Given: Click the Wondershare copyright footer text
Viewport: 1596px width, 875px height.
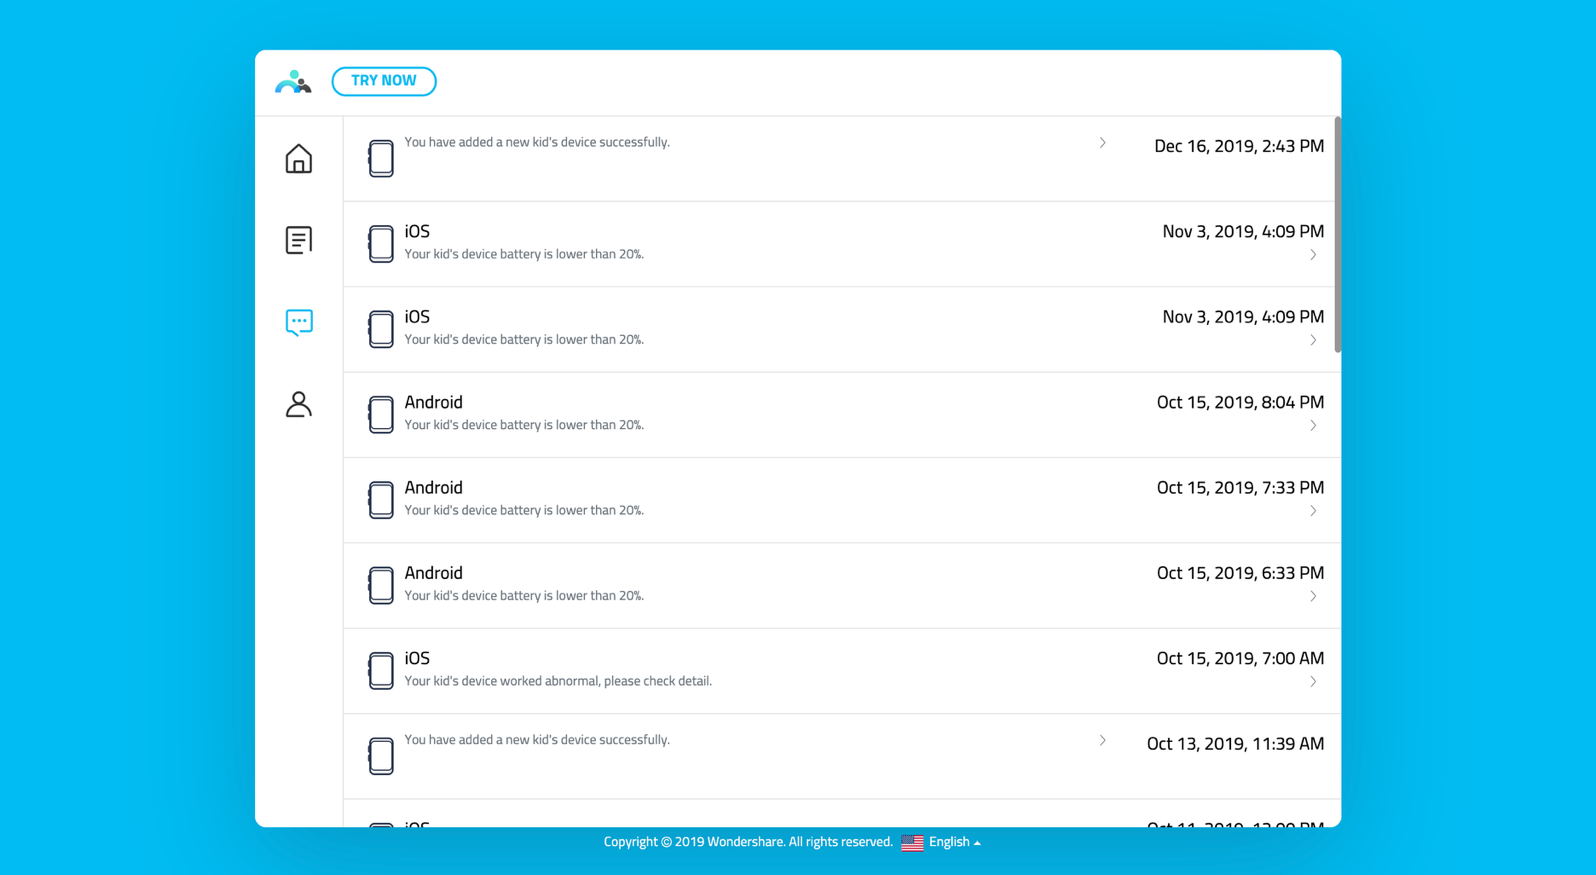Looking at the screenshot, I should click(x=748, y=842).
